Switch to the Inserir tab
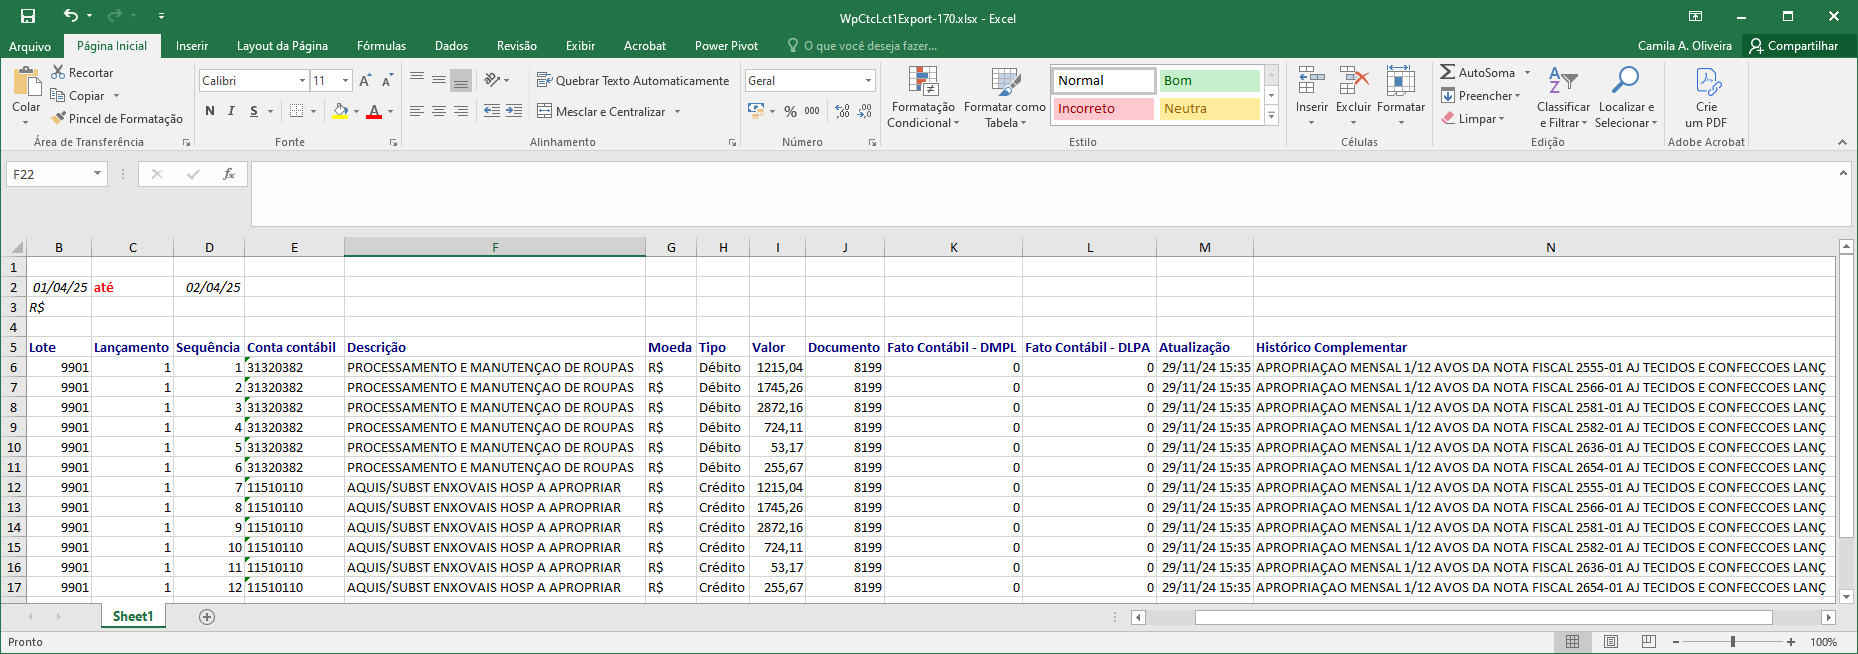 [192, 46]
